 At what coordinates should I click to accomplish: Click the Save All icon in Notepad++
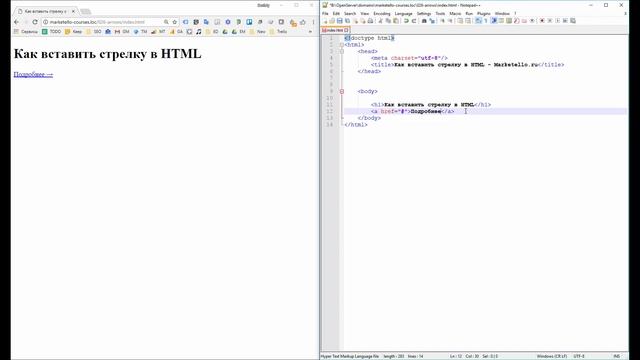click(x=347, y=21)
